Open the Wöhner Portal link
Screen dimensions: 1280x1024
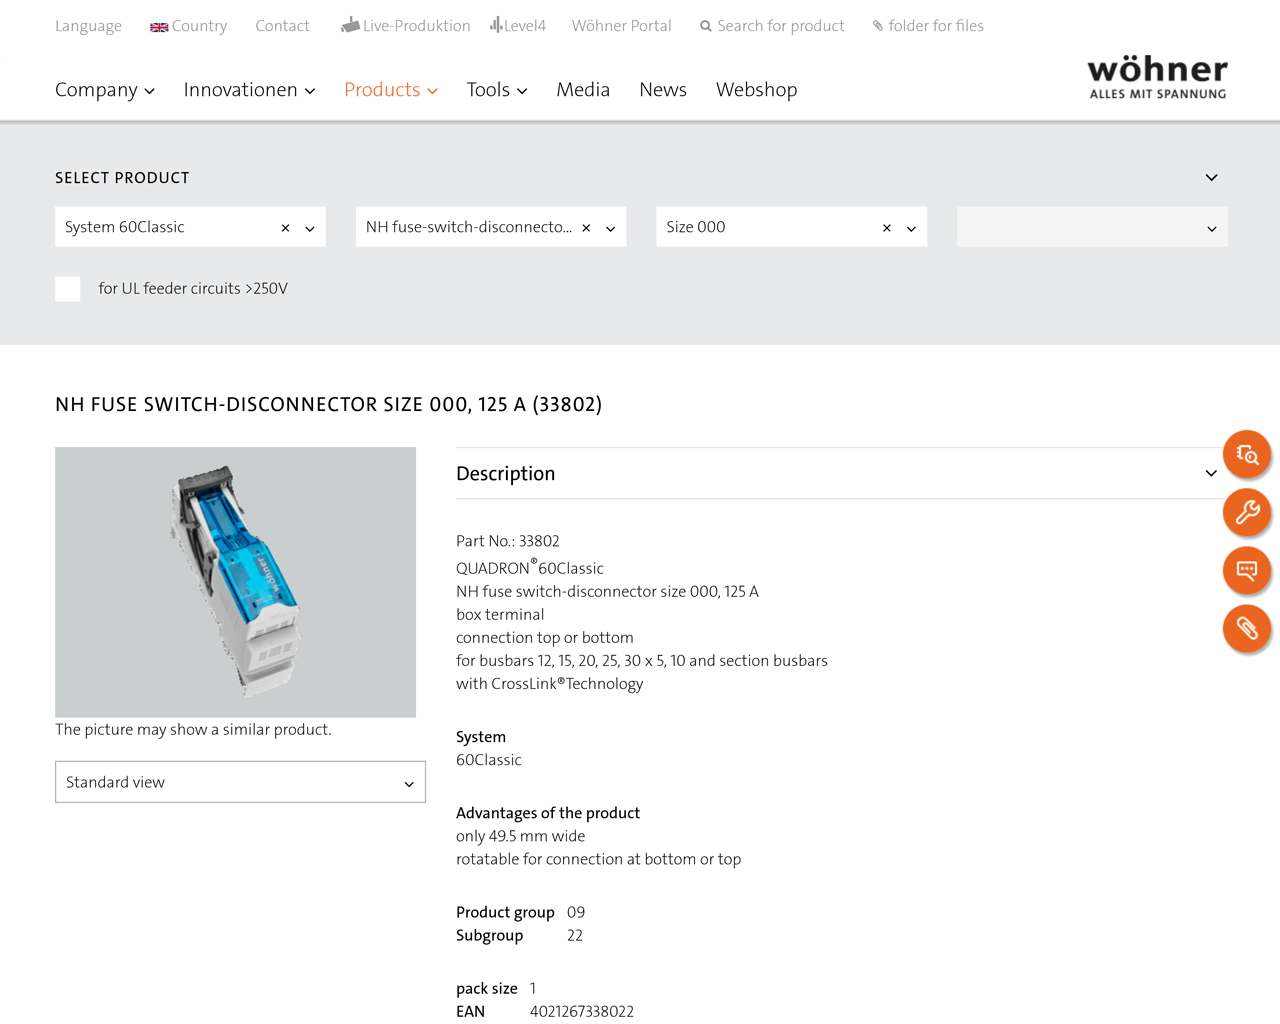pos(622,26)
